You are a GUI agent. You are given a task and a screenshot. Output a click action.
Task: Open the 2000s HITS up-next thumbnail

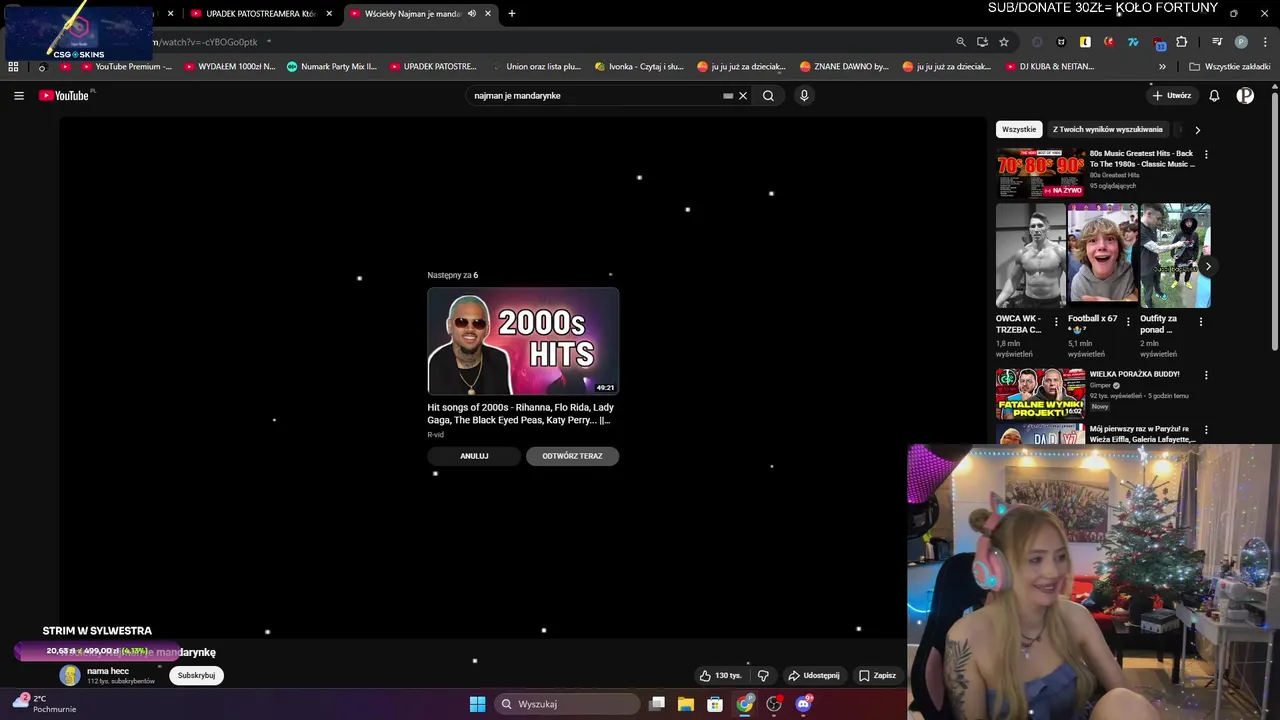pos(523,341)
